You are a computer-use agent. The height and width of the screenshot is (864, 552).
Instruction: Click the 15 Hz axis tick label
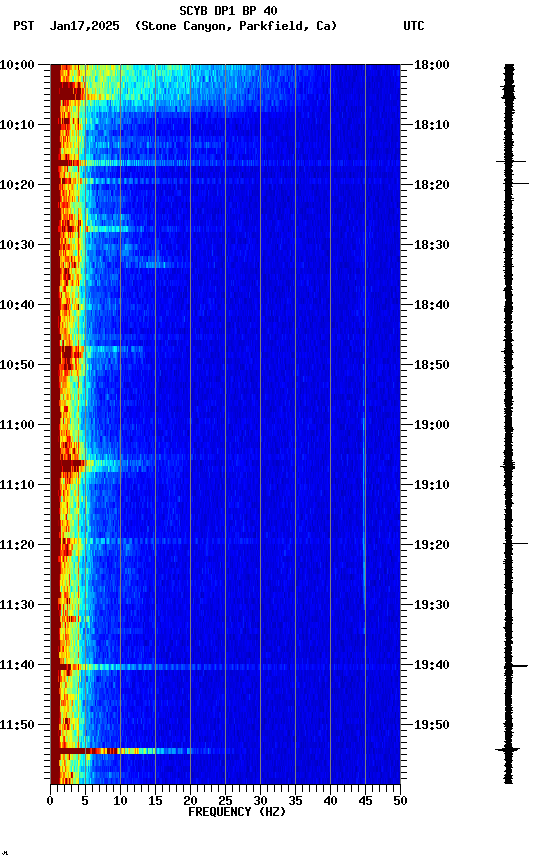point(155,801)
